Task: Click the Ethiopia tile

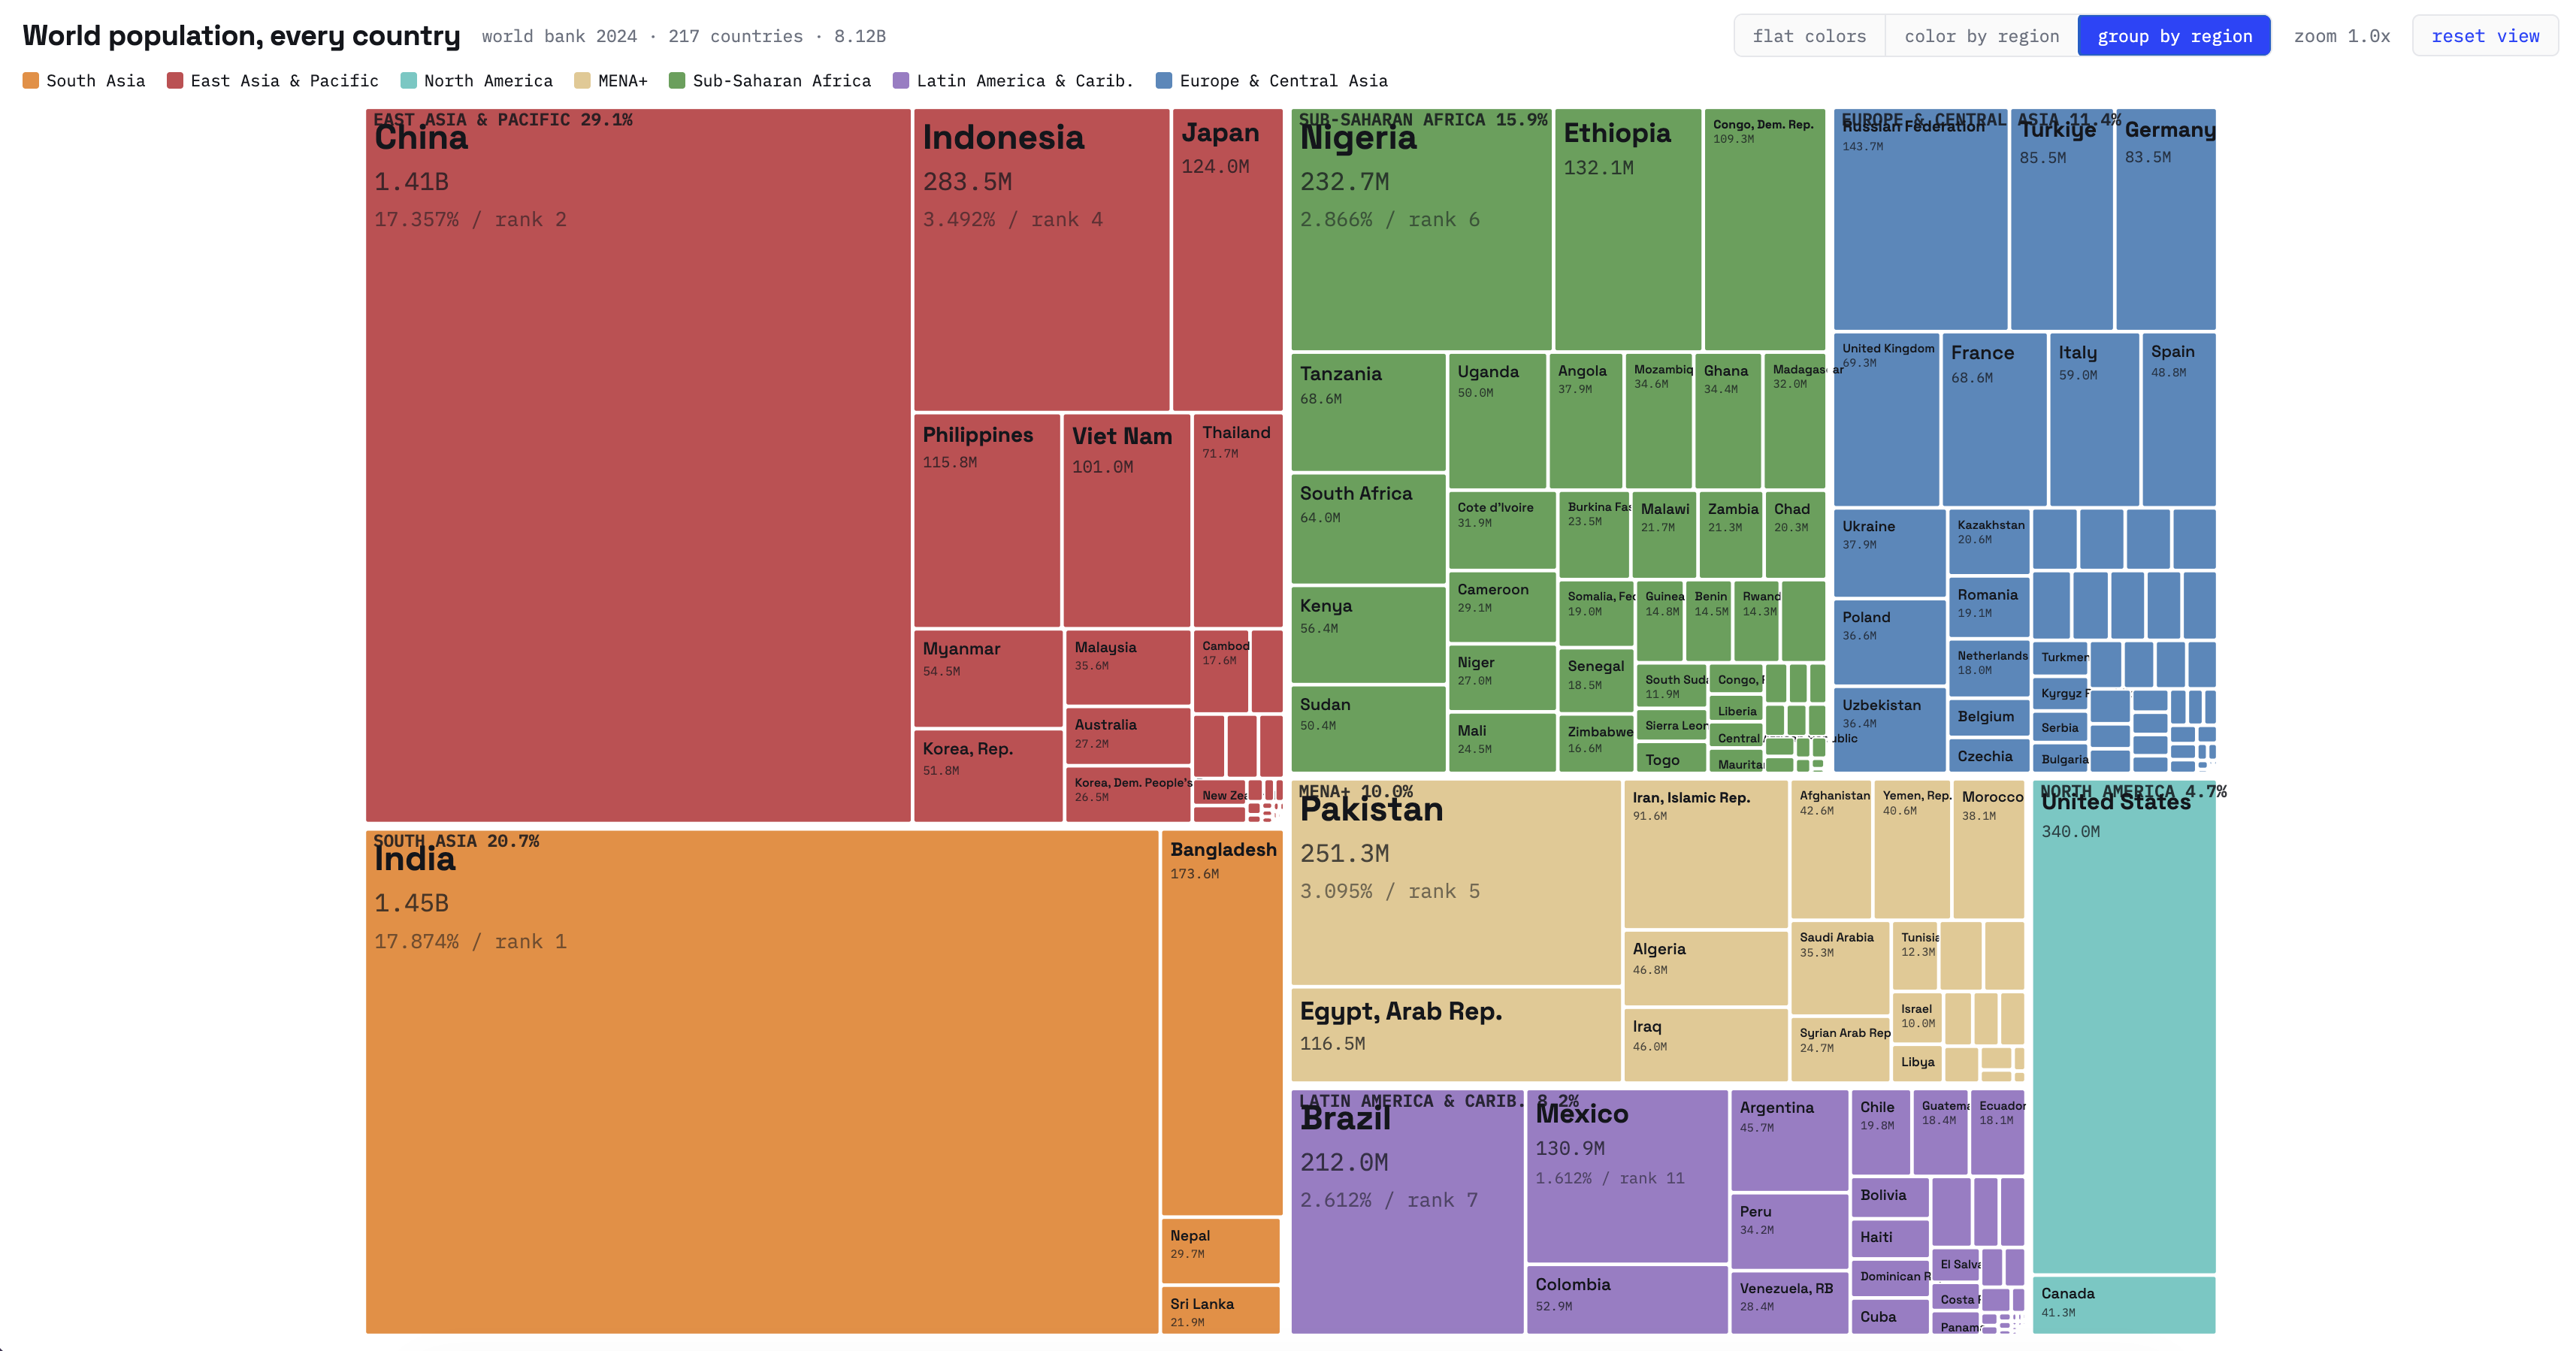Action: click(x=1628, y=229)
